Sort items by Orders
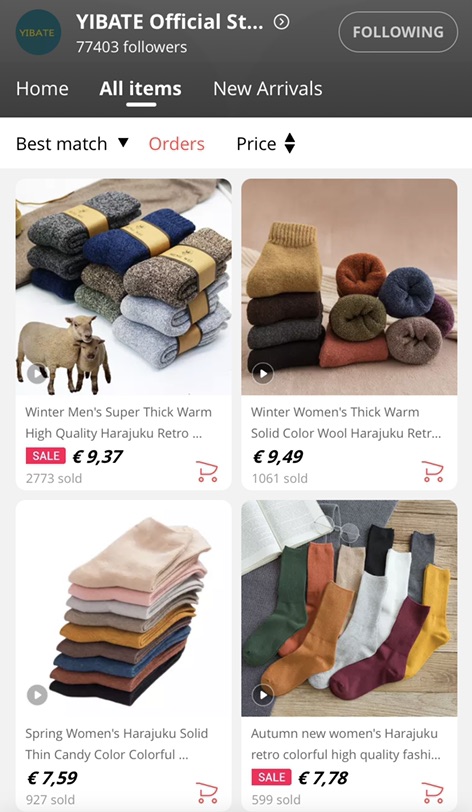Viewport: 472px width, 812px height. (177, 143)
